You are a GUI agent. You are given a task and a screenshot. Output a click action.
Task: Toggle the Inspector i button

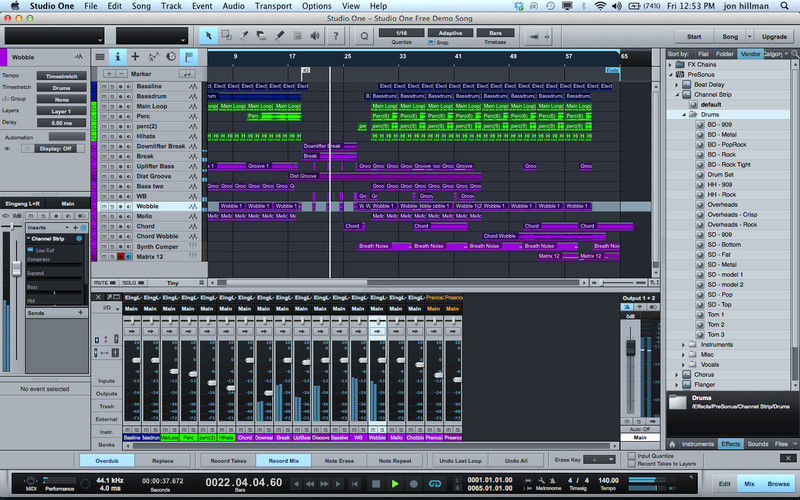117,57
